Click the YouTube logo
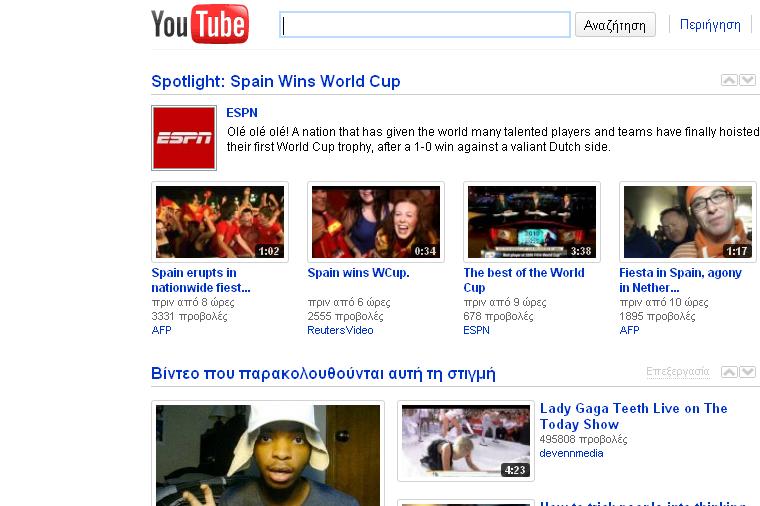The width and height of the screenshot is (760, 506). (200, 24)
